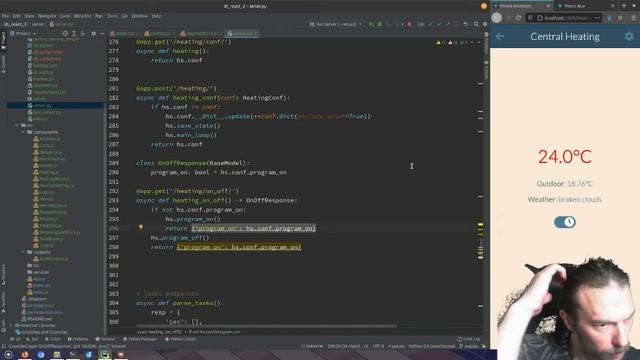Click the lightbulb intention icon on line 296
This screenshot has height=360, width=640.
[x=141, y=227]
